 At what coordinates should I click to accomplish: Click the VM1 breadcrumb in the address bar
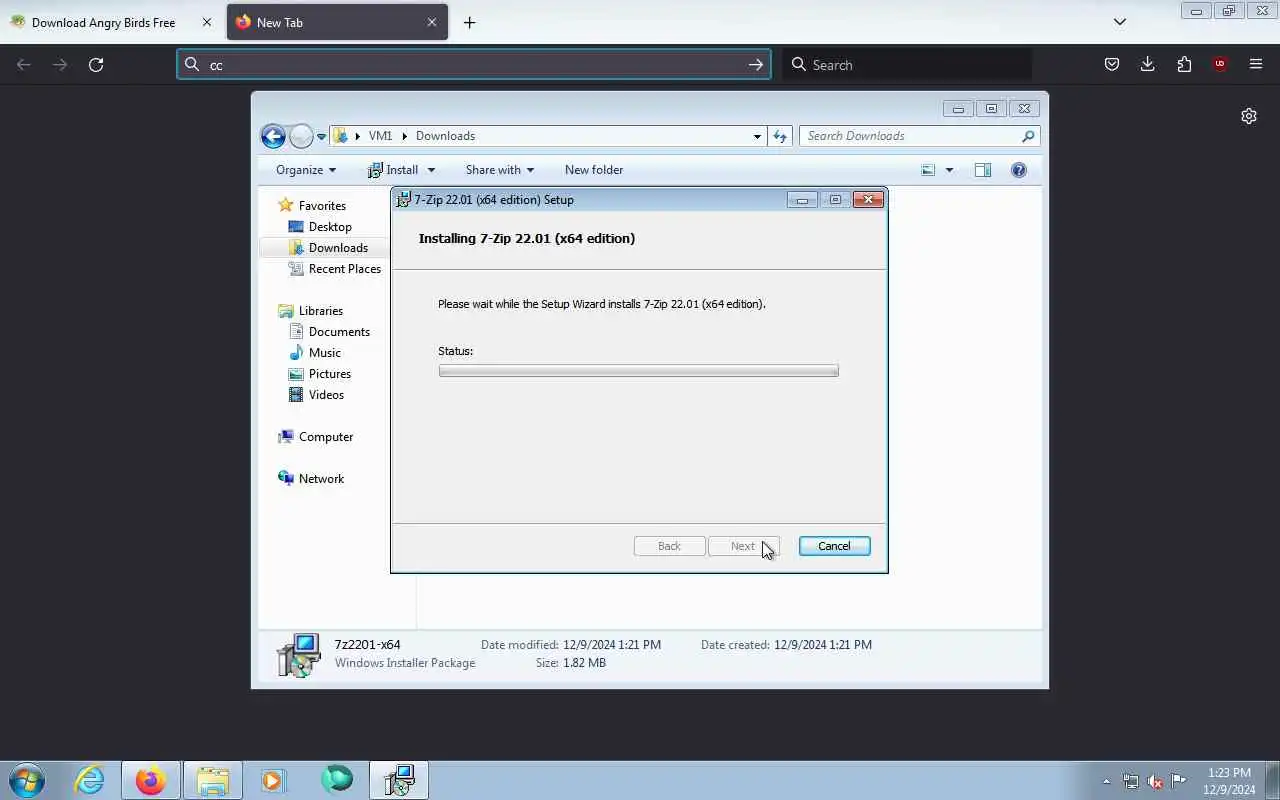click(380, 136)
